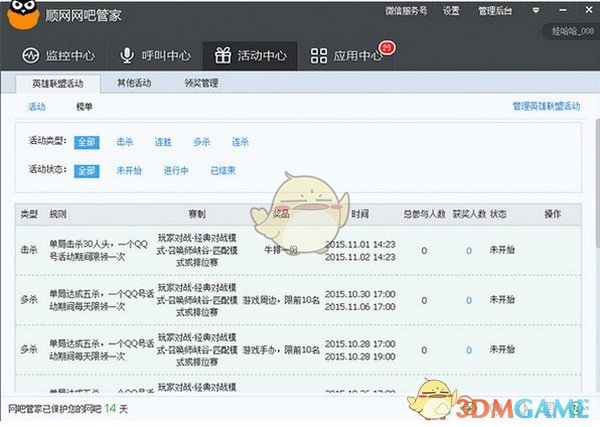This screenshot has width=600, height=427.
Task: Open 设置 in the title bar
Action: [x=451, y=11]
